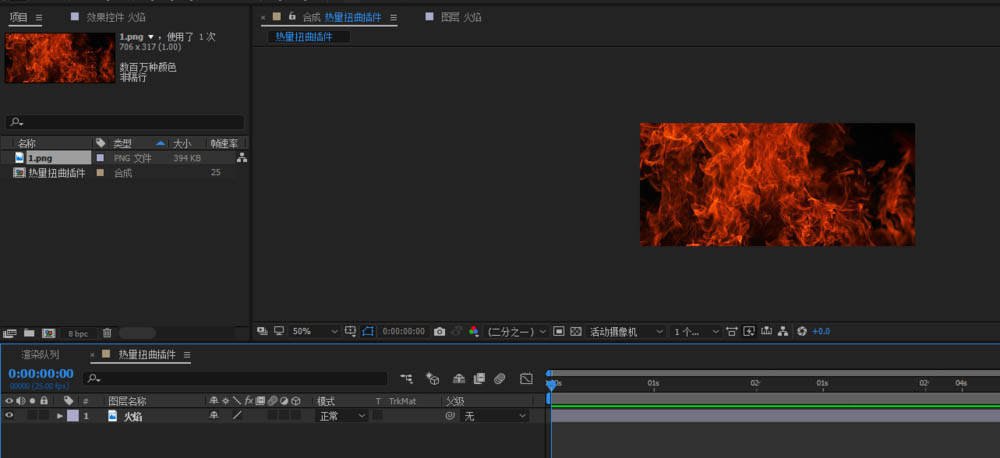Click the Fast Previews icon in viewer
The image size is (1000, 458).
pyautogui.click(x=749, y=332)
